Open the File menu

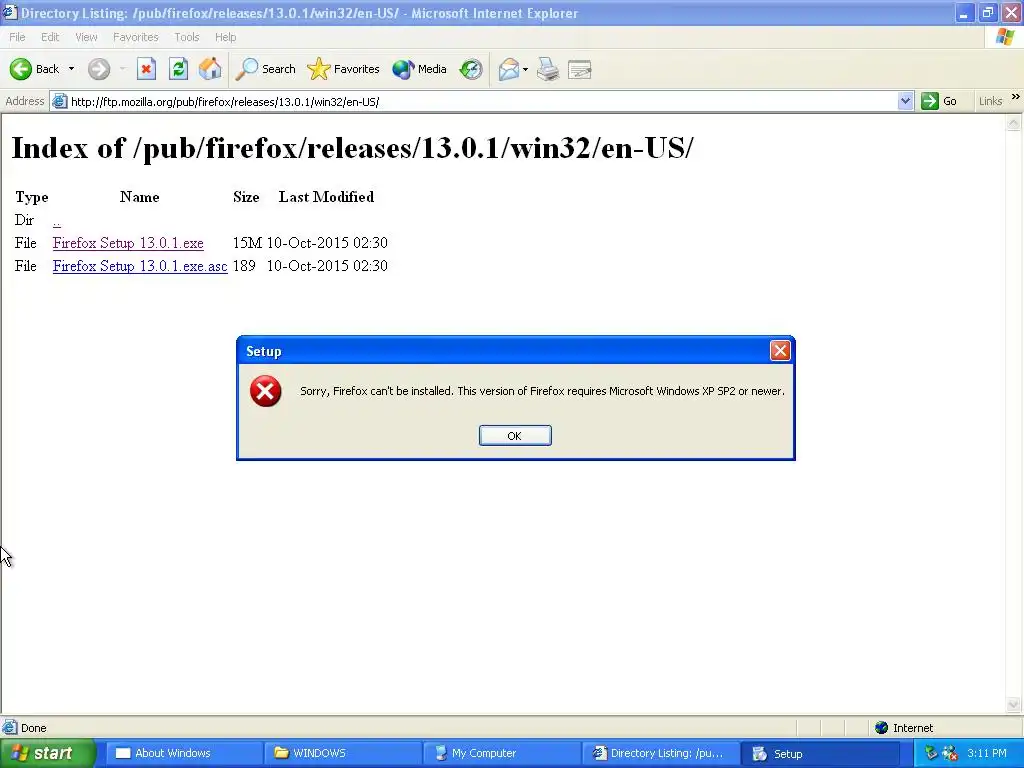[x=17, y=37]
